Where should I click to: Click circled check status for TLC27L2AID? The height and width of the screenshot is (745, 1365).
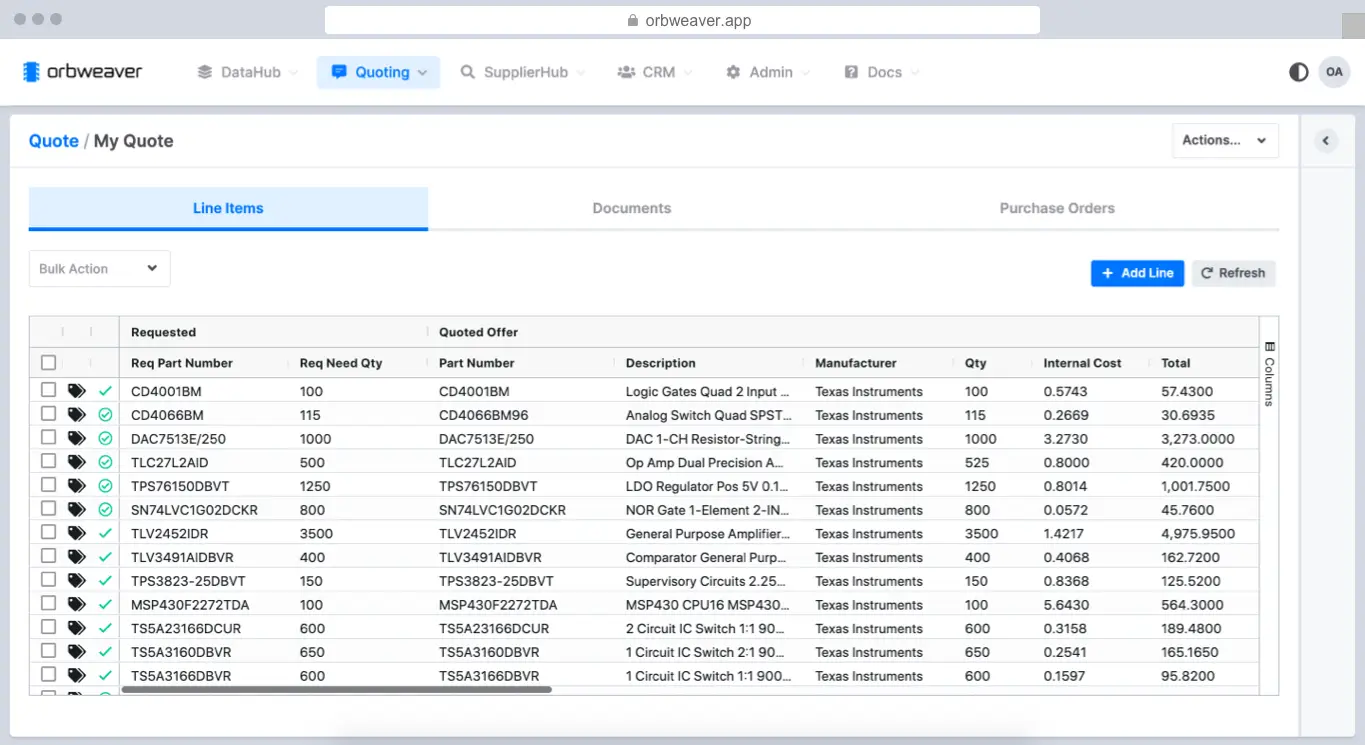click(105, 462)
